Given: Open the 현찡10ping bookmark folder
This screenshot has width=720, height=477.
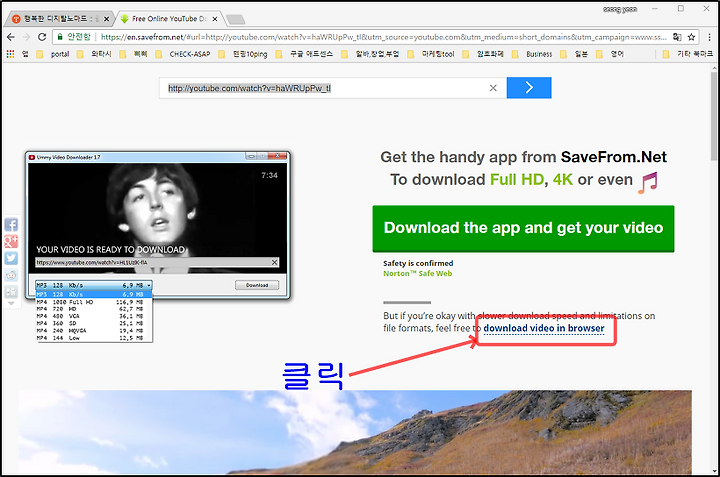Looking at the screenshot, I should (243, 54).
